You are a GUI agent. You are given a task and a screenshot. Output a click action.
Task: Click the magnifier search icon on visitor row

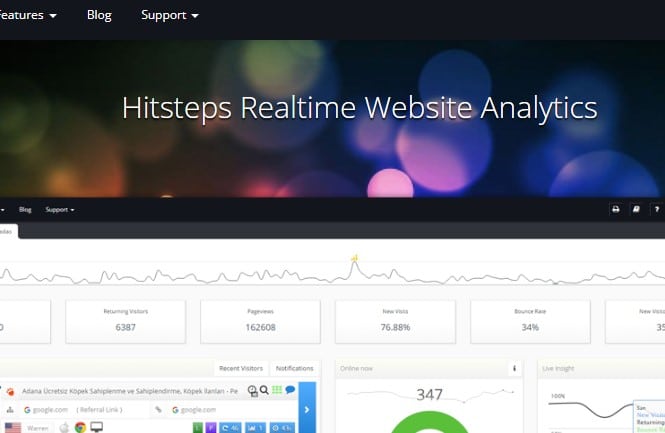click(x=264, y=390)
